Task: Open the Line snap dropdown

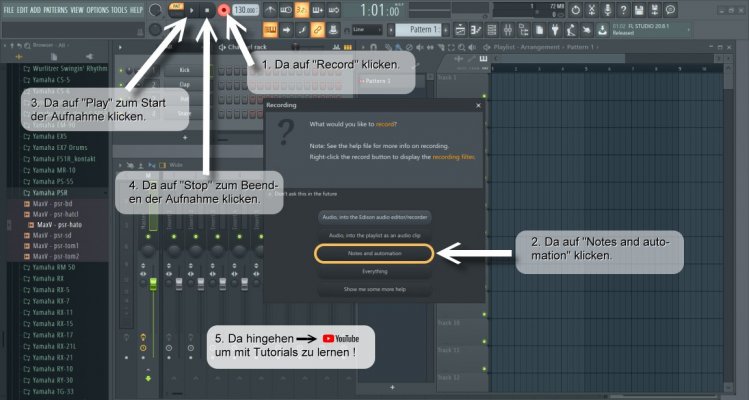Action: coord(367,30)
